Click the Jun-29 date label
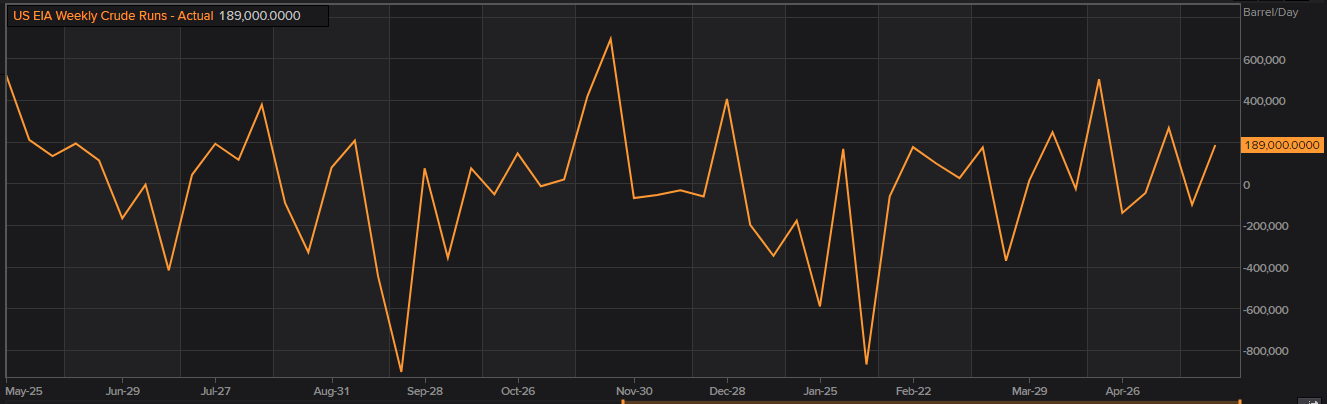 click(122, 391)
